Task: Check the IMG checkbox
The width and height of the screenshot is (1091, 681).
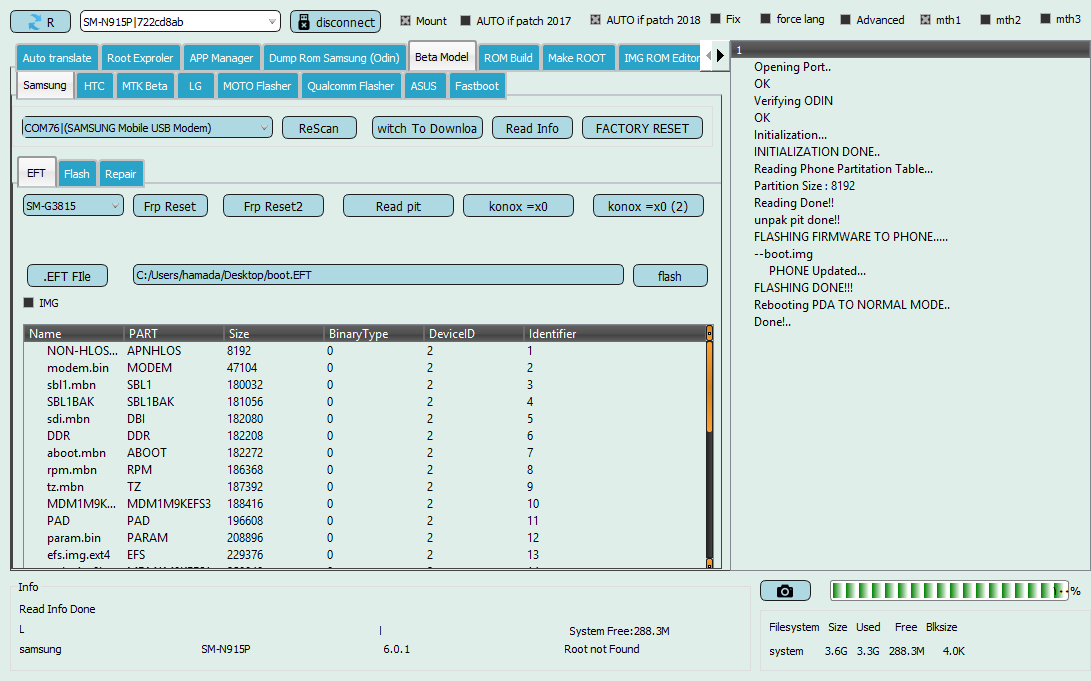Action: 29,303
